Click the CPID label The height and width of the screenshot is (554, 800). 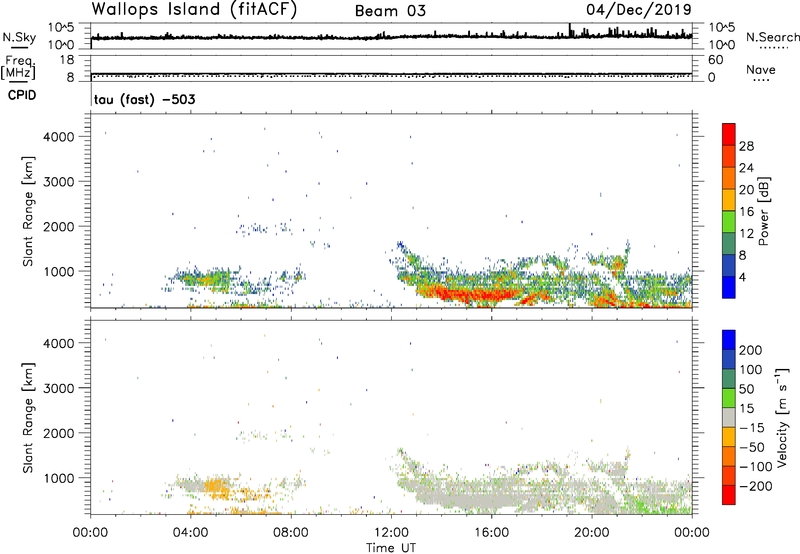tap(22, 95)
